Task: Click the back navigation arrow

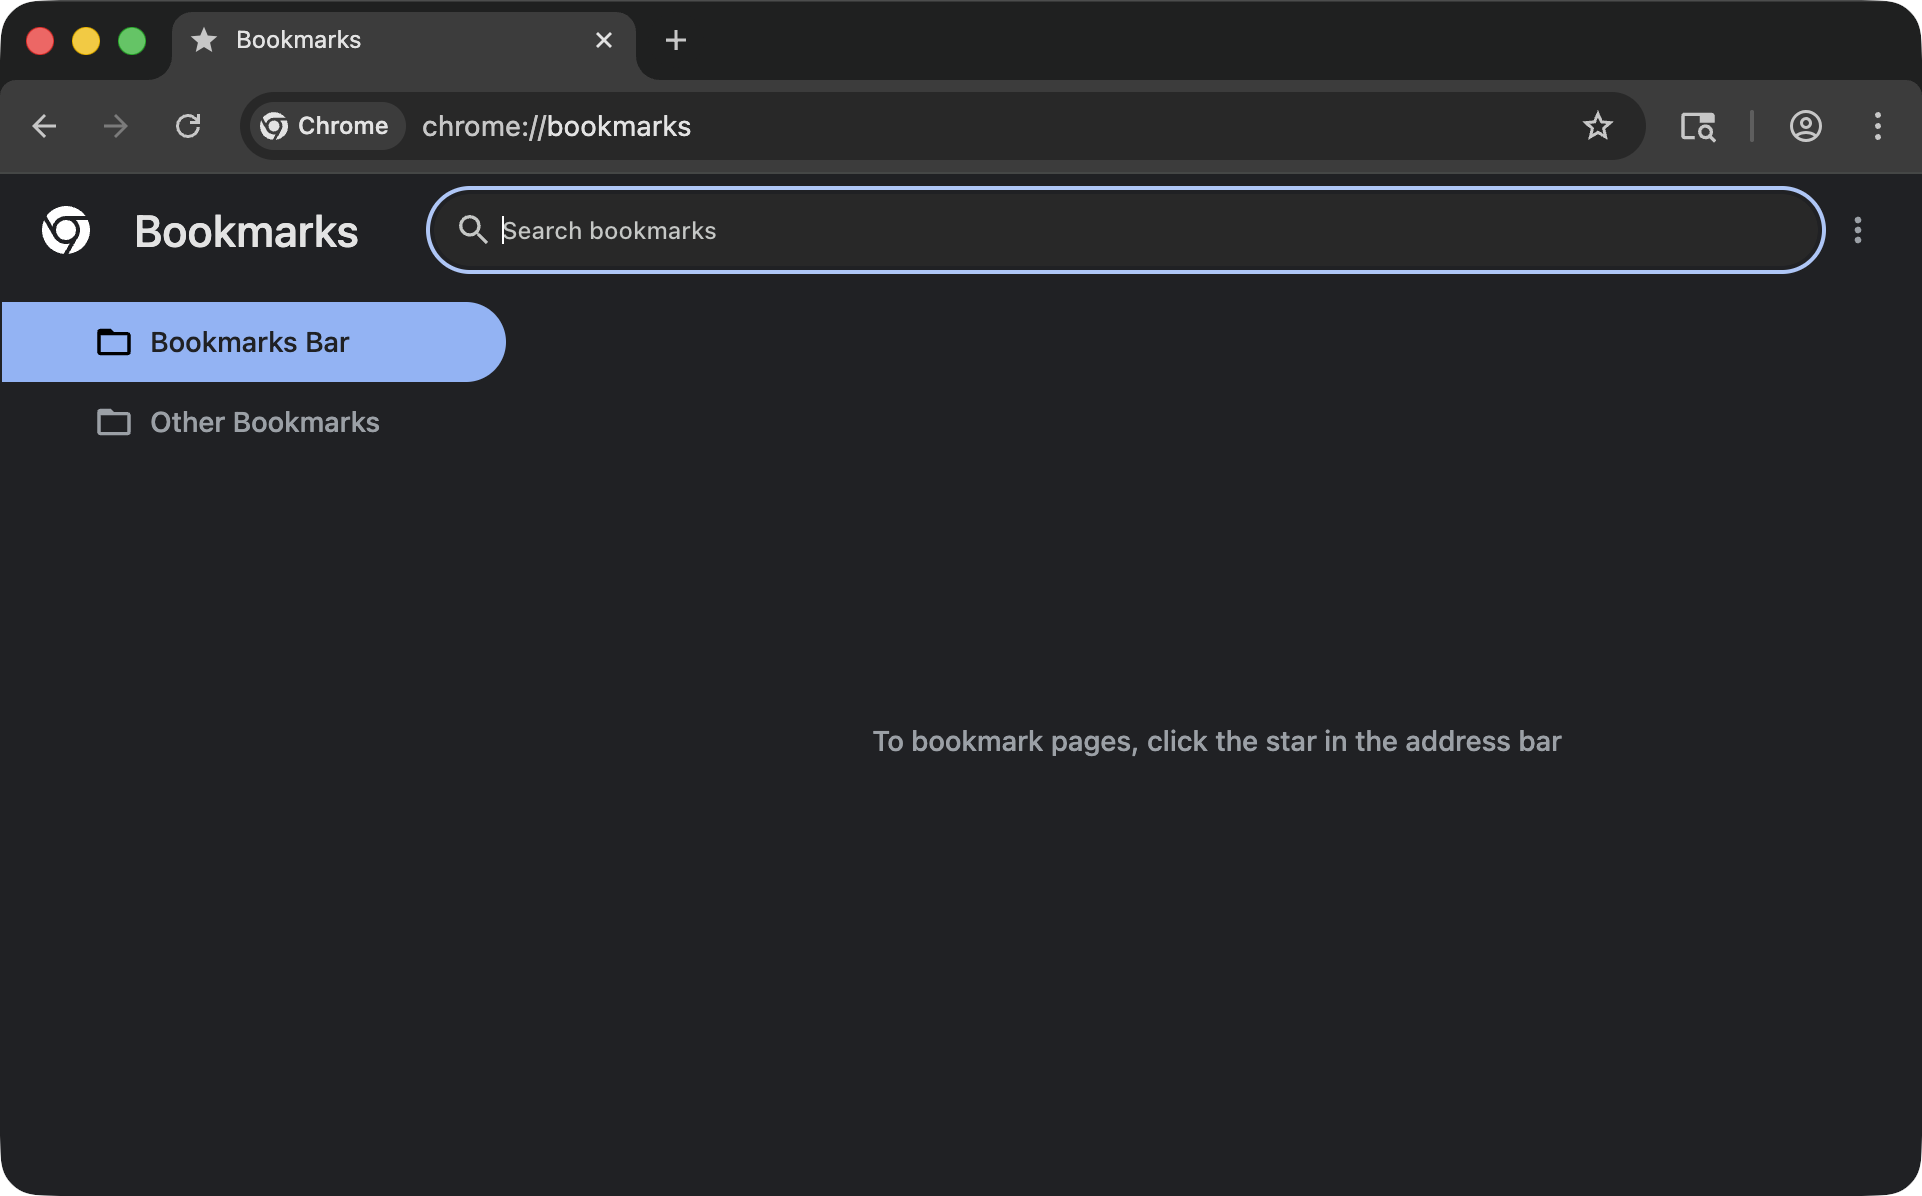Action: coord(44,126)
